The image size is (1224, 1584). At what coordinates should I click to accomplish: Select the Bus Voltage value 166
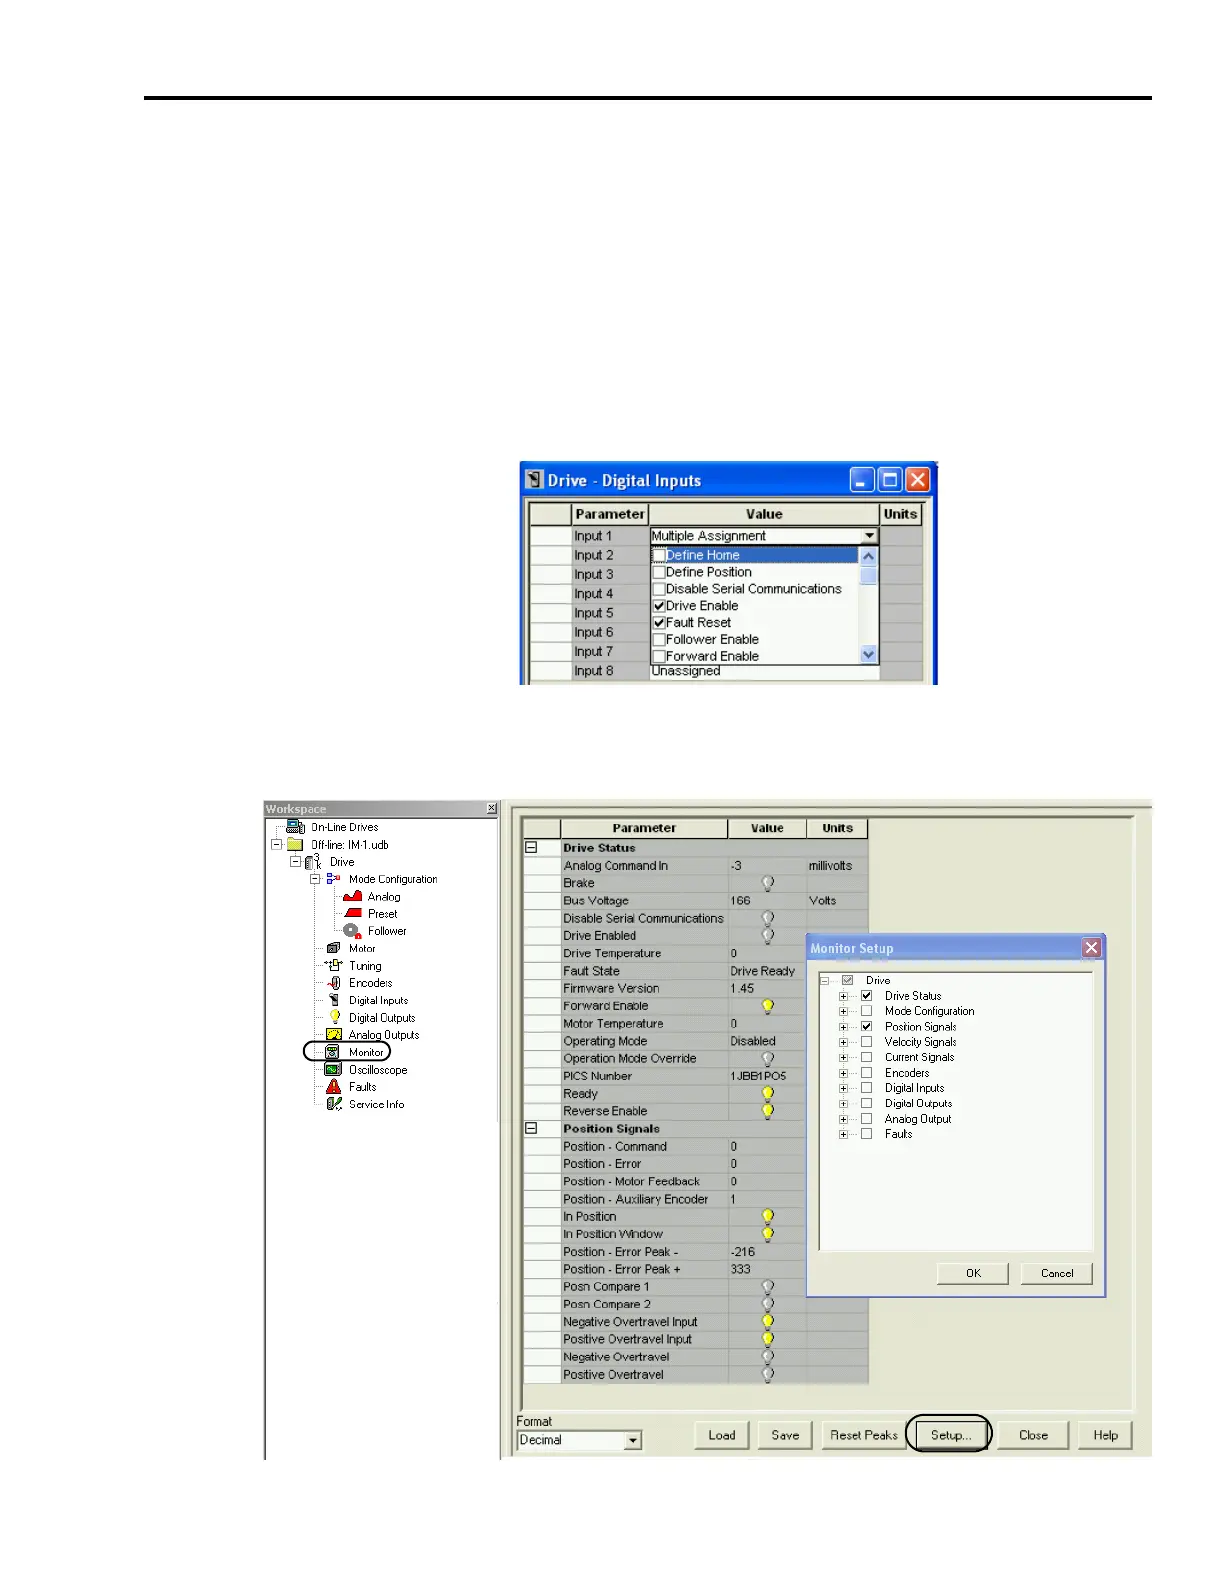click(767, 901)
